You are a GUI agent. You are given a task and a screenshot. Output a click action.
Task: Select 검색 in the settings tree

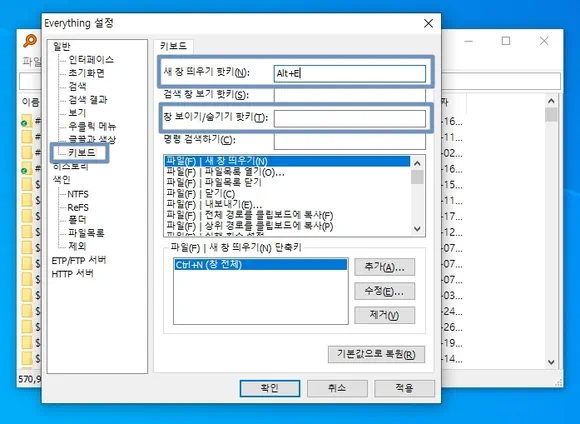(77, 86)
